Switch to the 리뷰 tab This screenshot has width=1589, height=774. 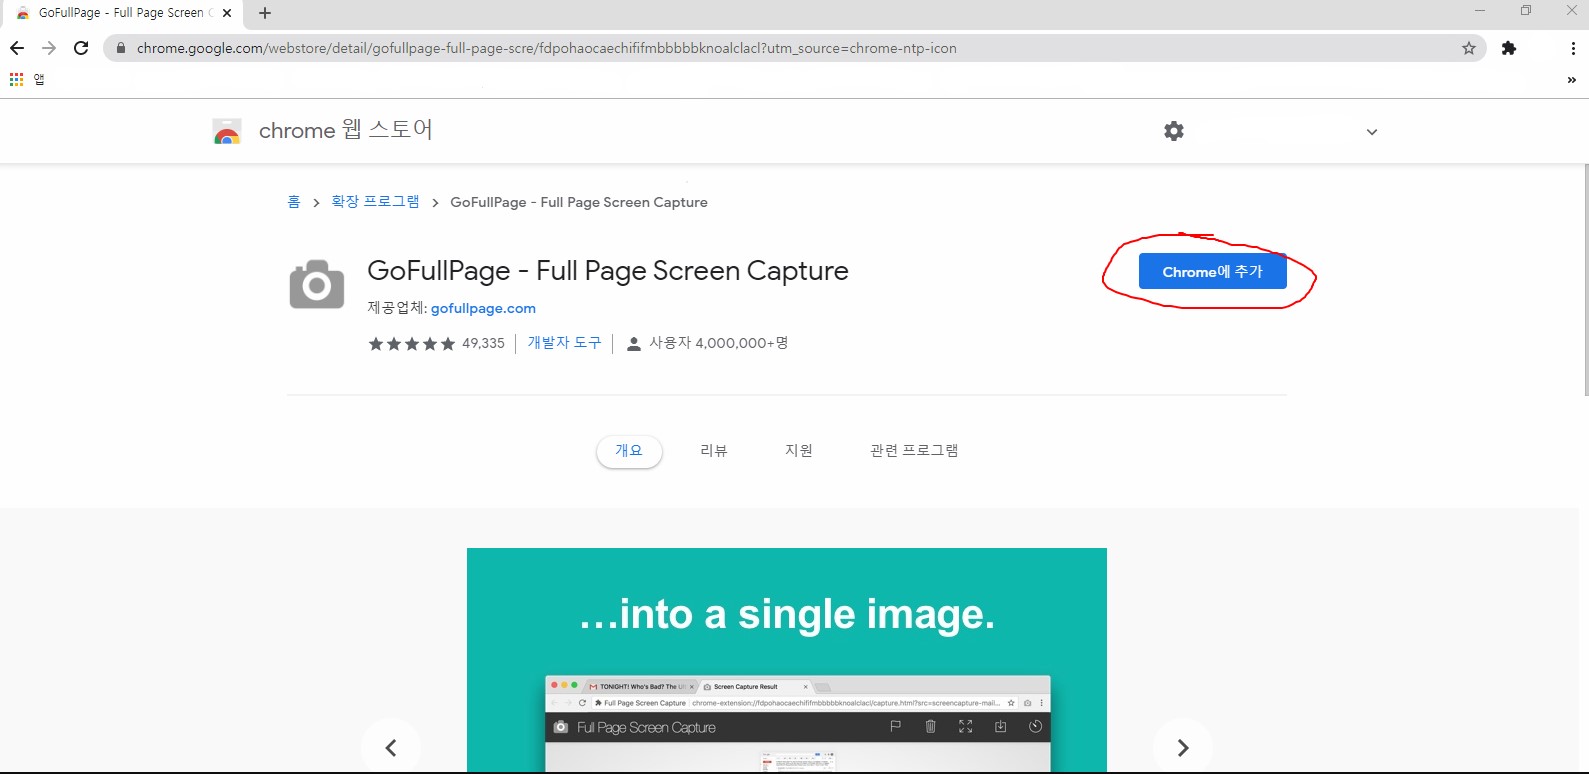(x=714, y=451)
